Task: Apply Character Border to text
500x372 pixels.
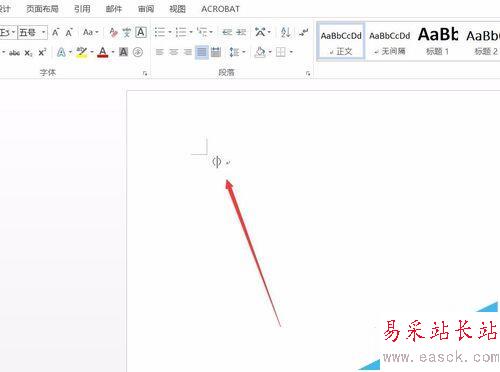Action: tap(141, 32)
